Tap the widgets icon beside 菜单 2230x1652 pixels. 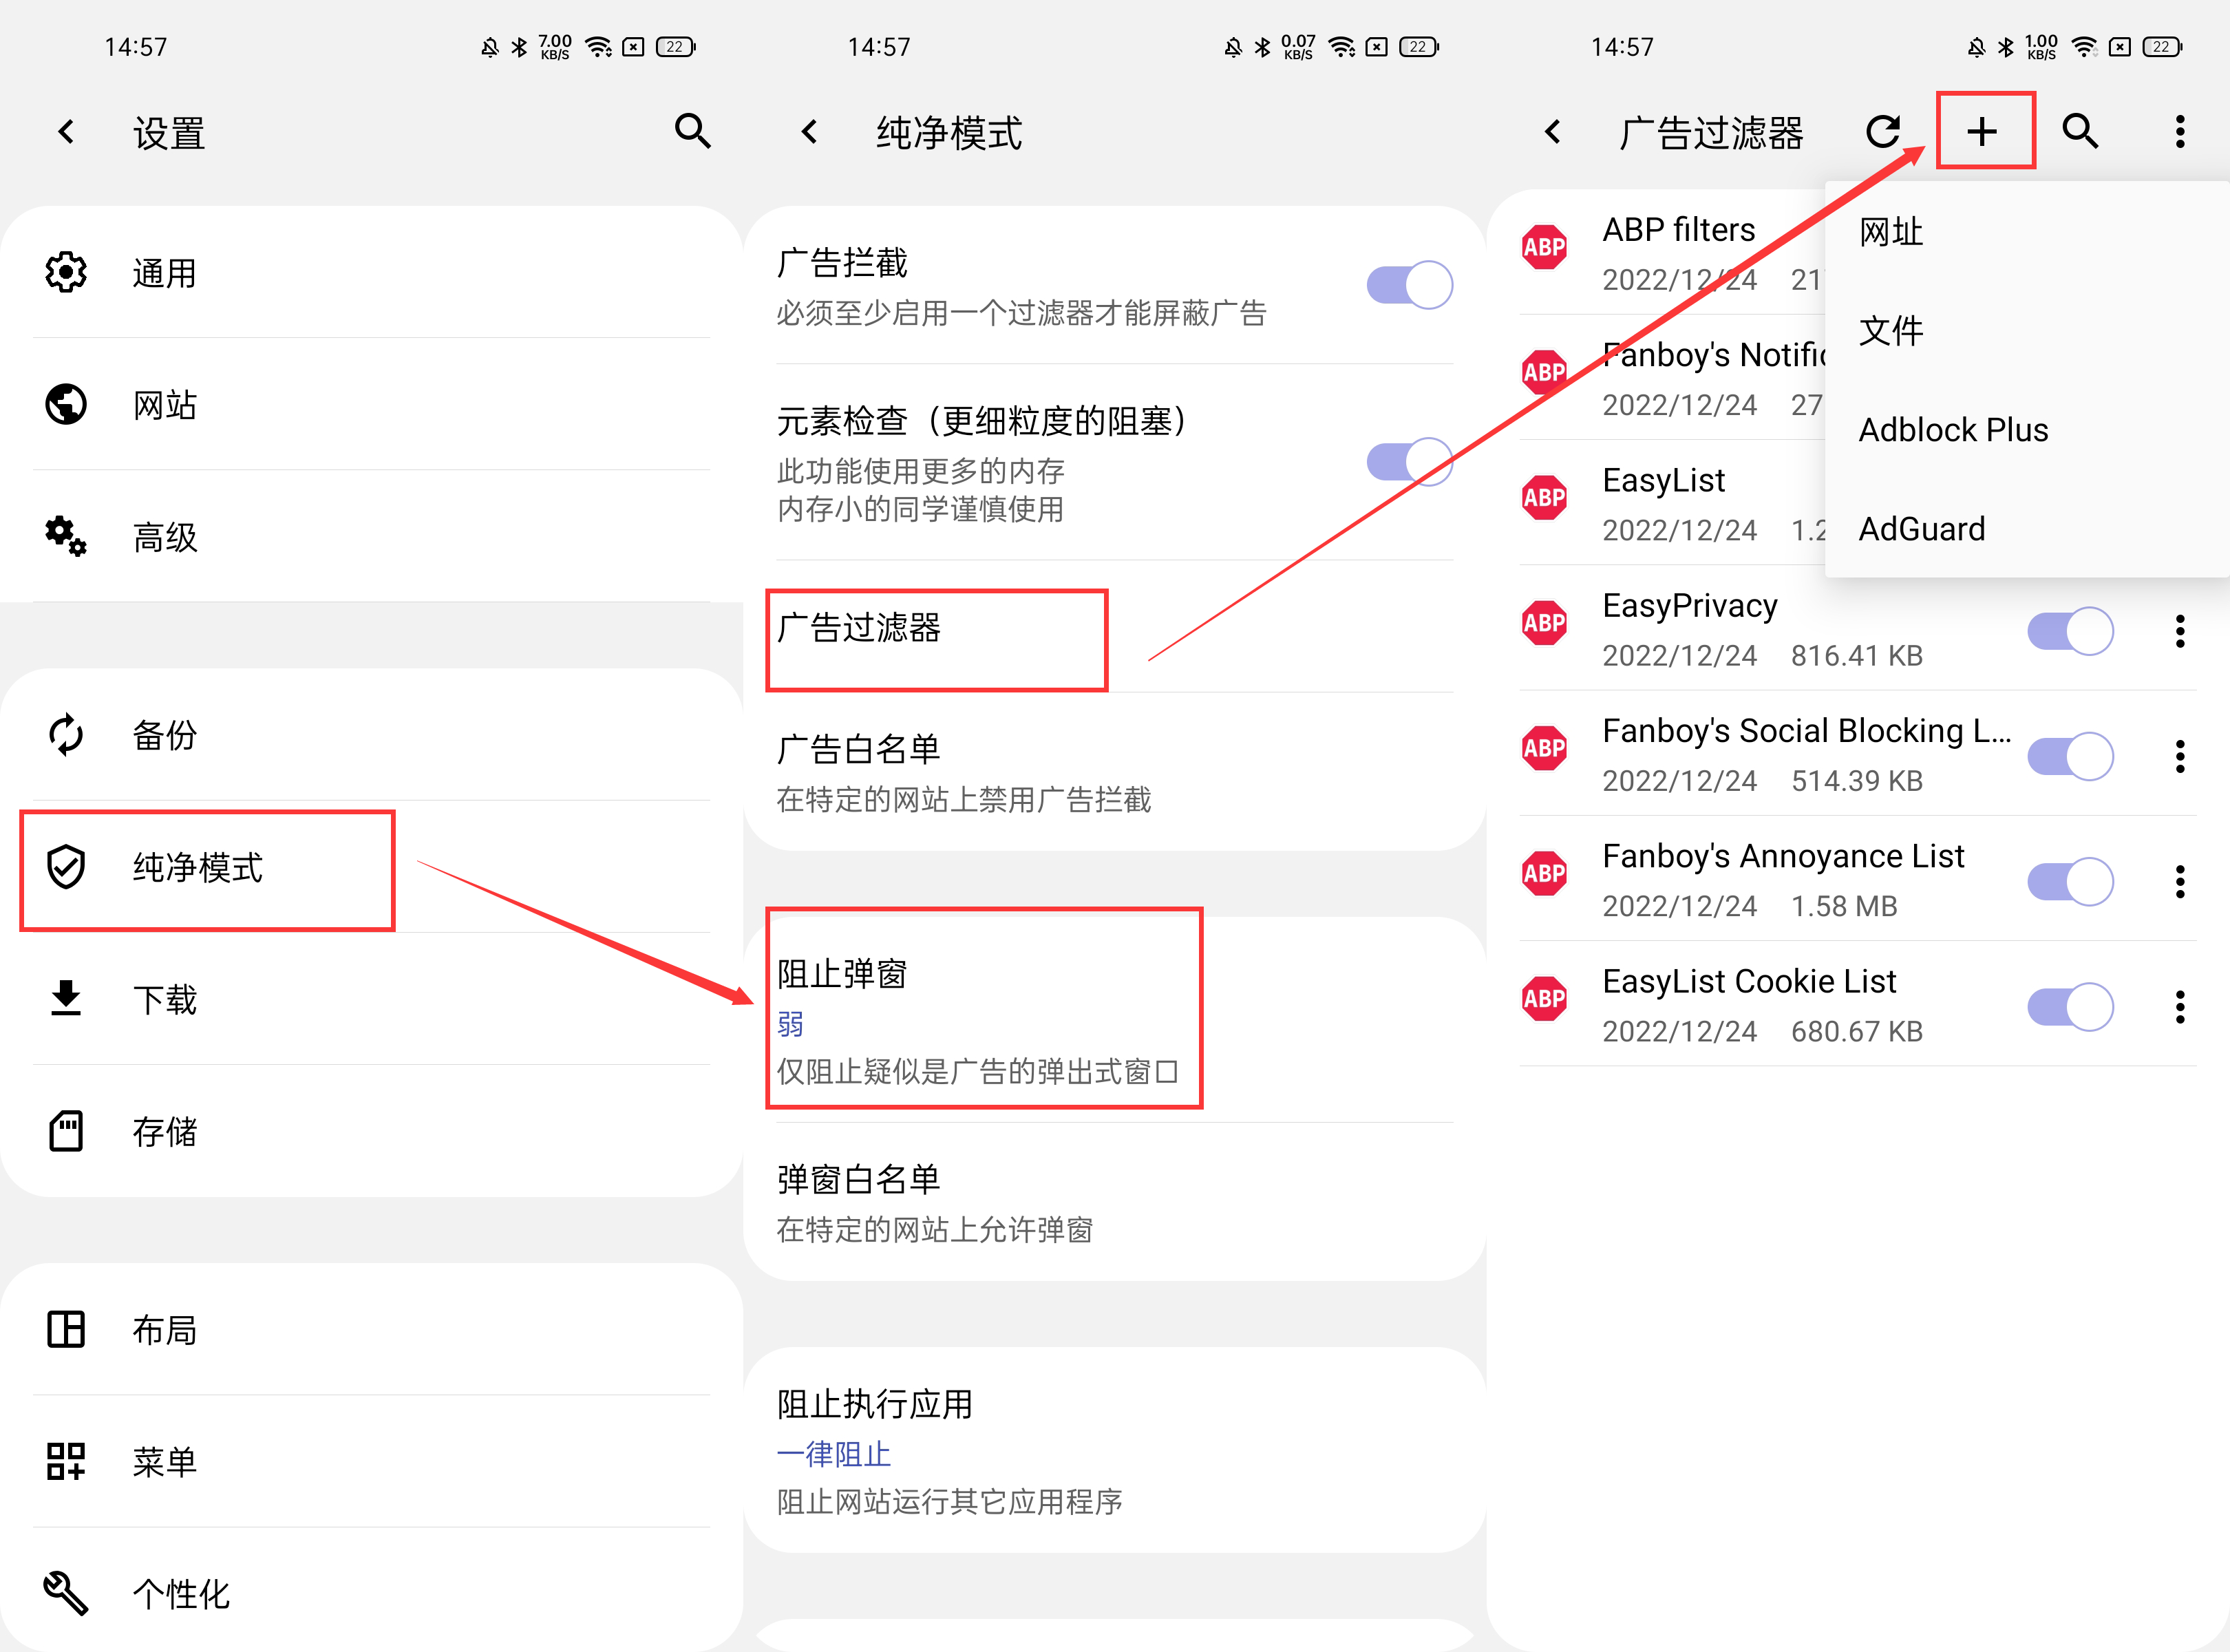(x=66, y=1461)
